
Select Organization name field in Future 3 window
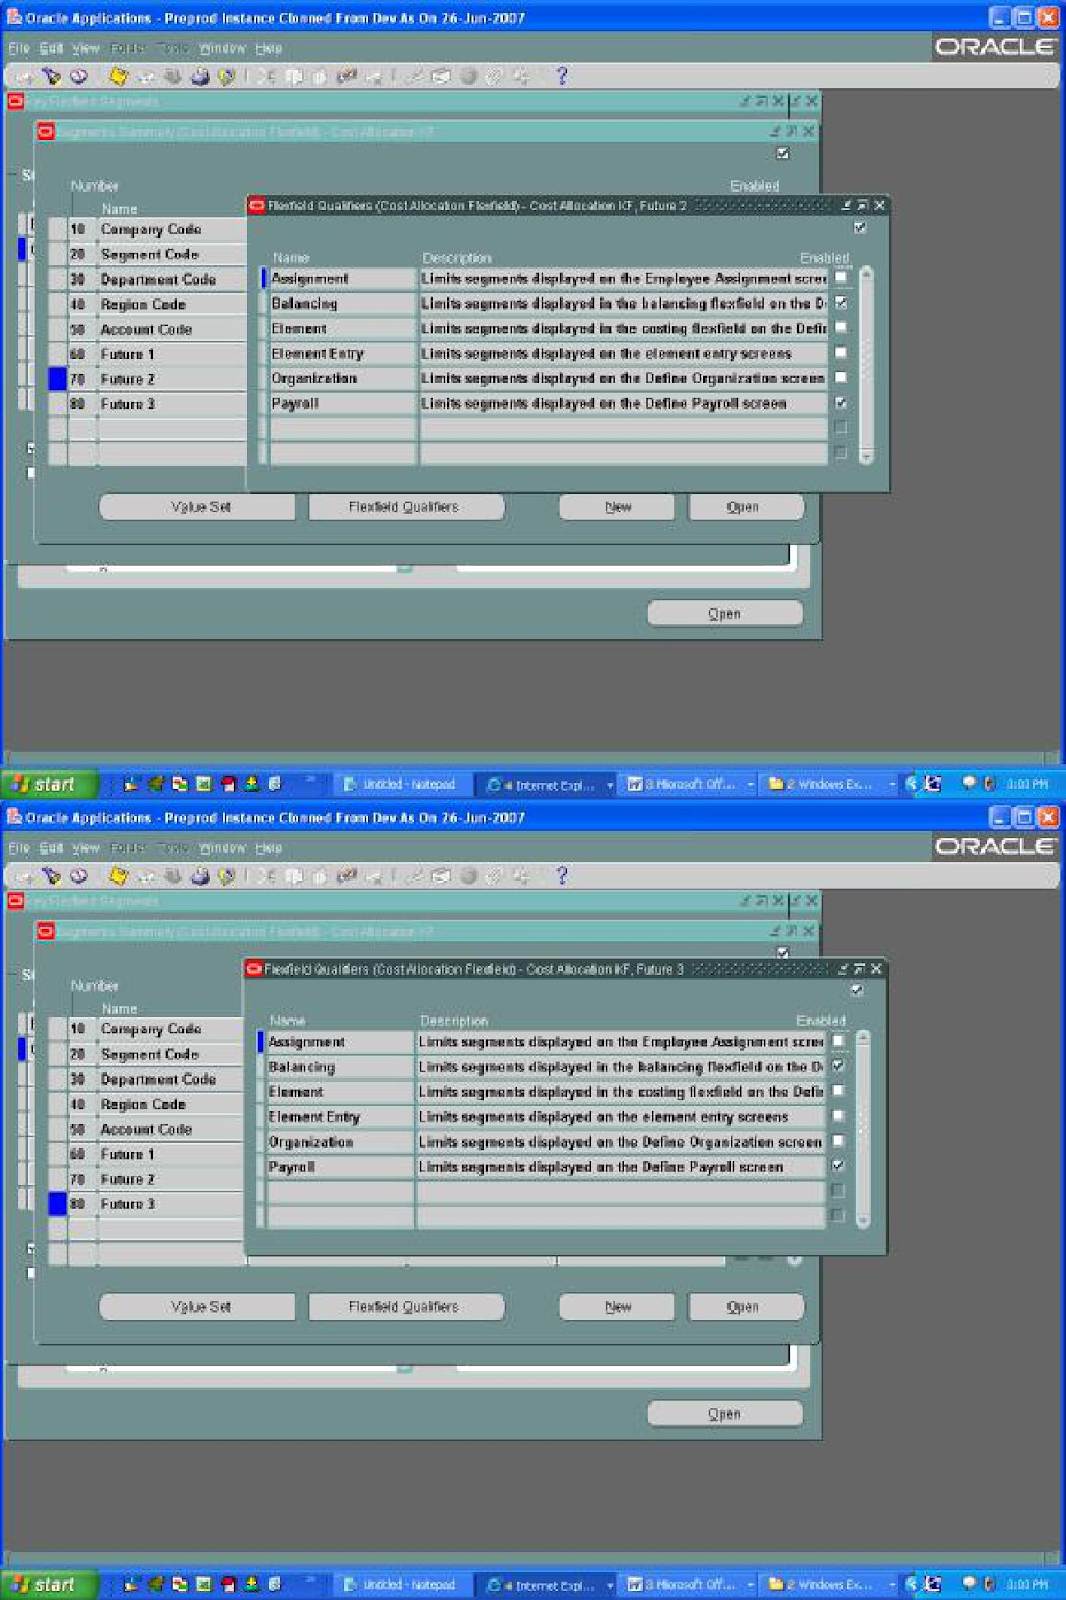[339, 1141]
